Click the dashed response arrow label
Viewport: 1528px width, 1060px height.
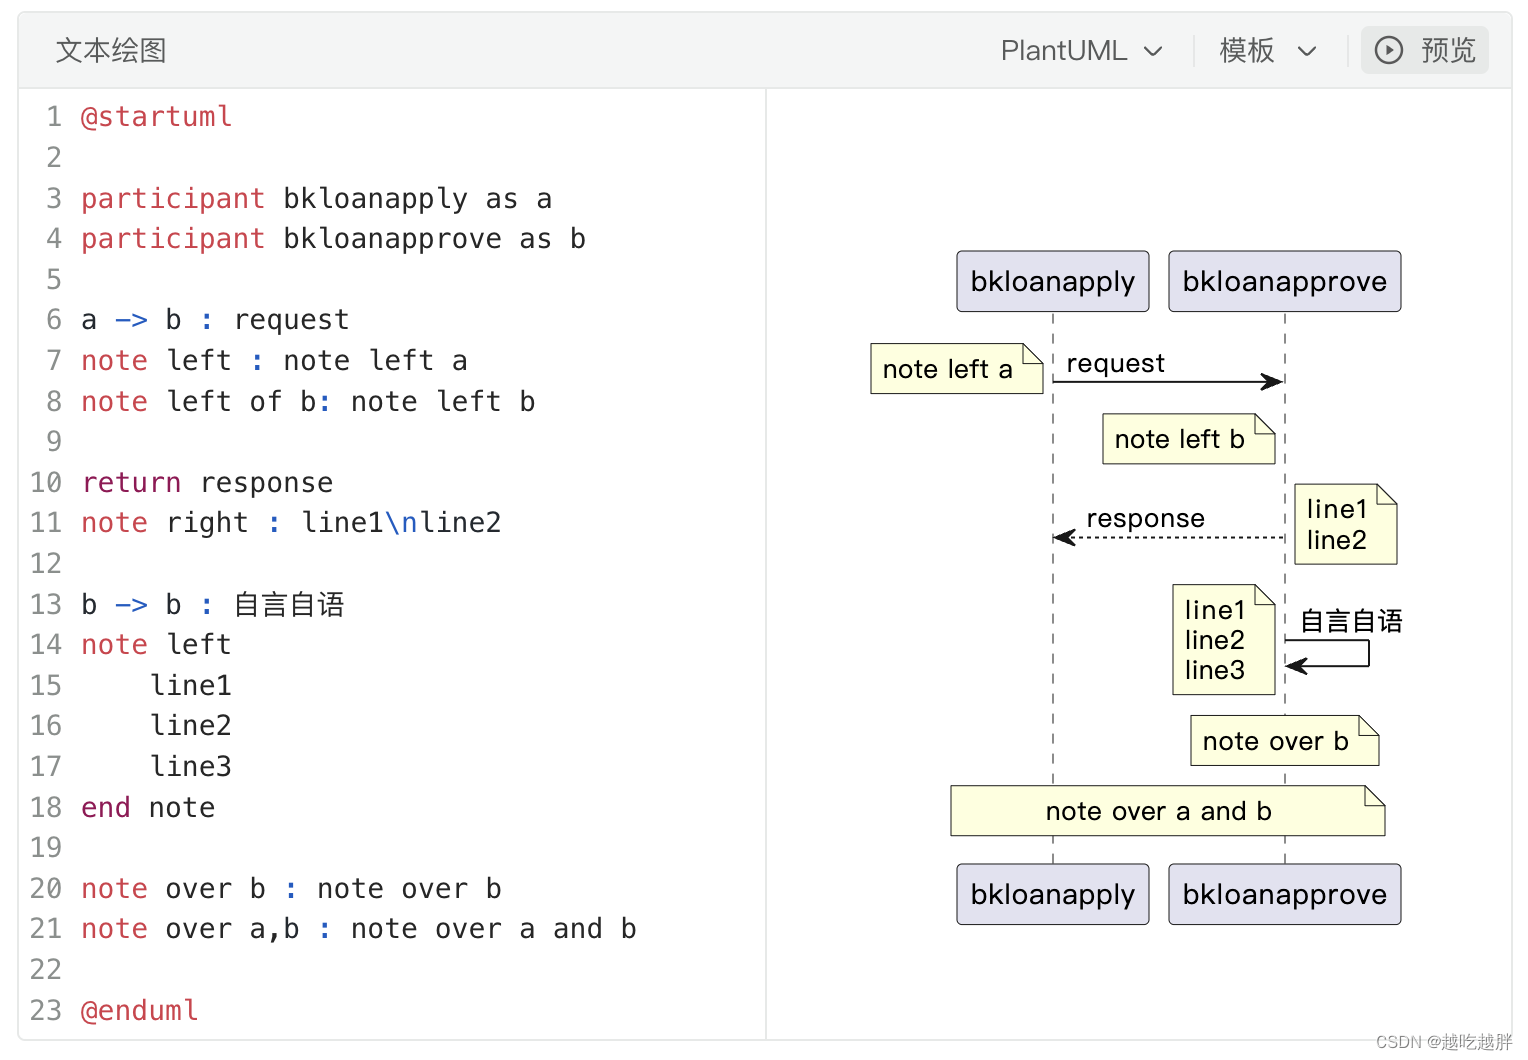1145,518
